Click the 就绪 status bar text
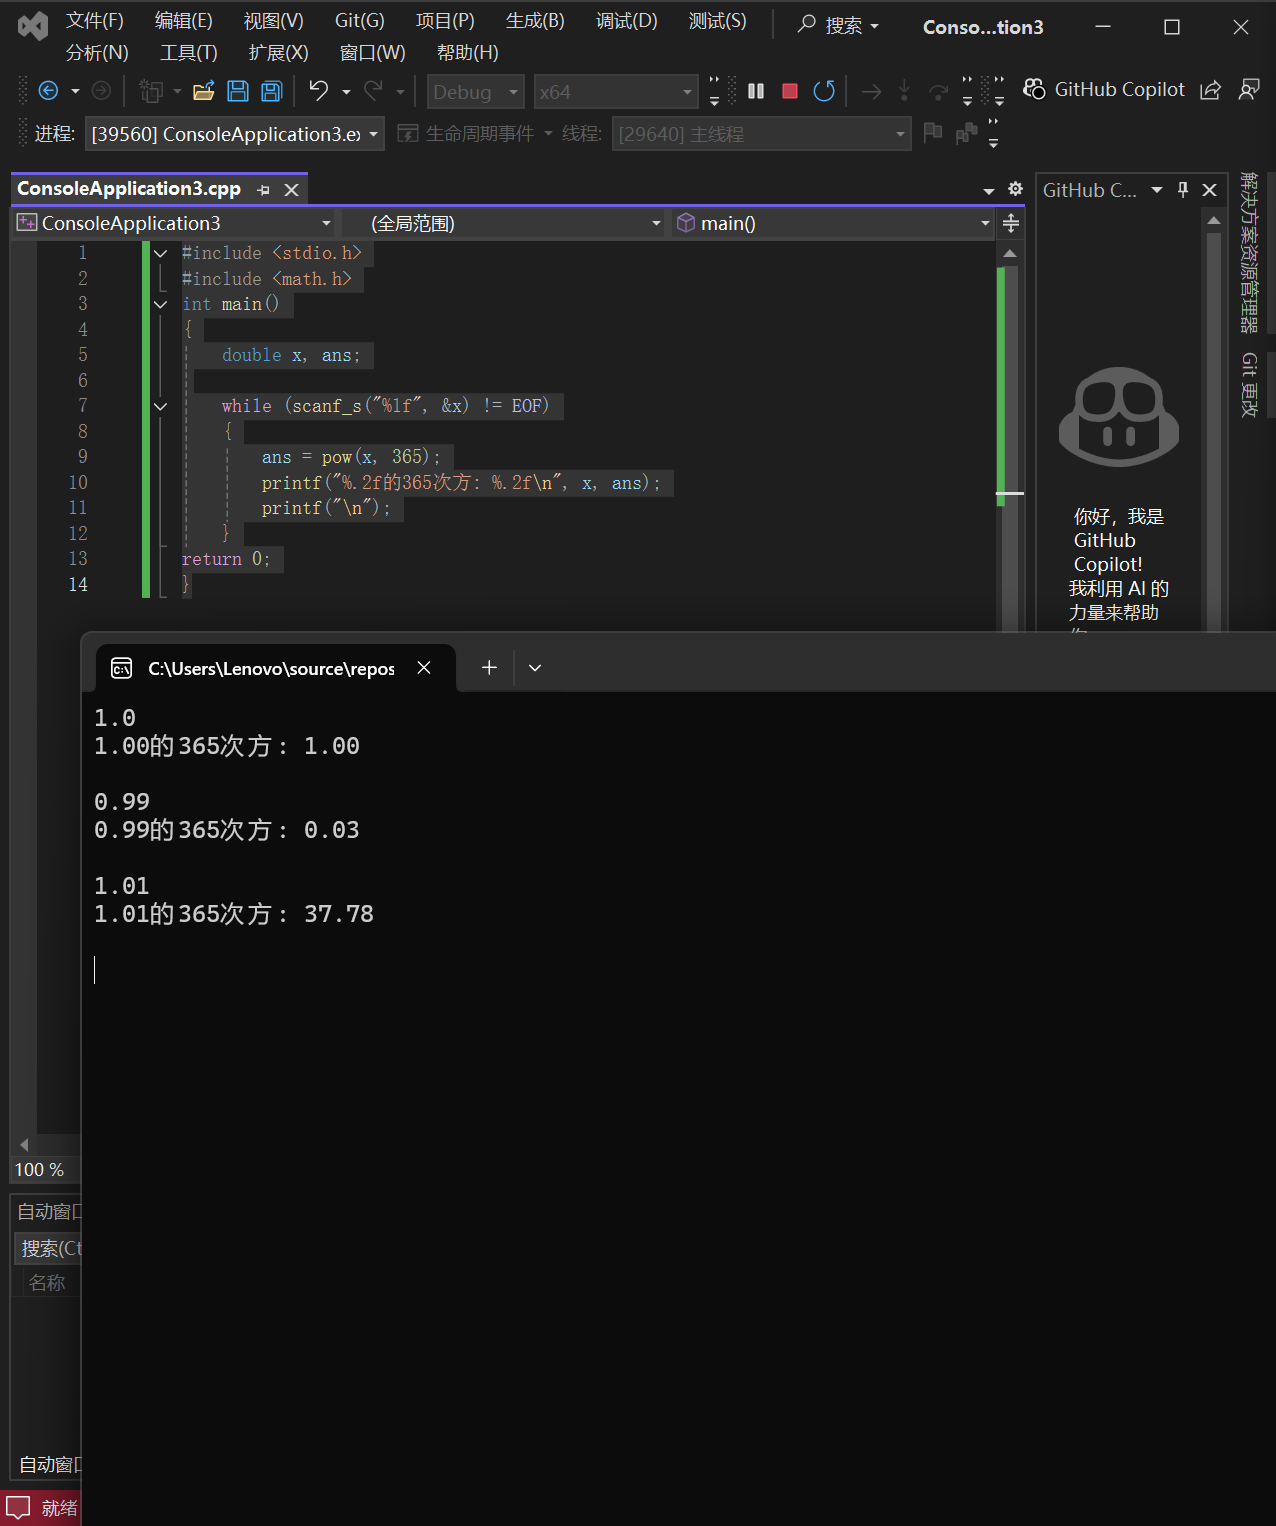 pos(59,1508)
